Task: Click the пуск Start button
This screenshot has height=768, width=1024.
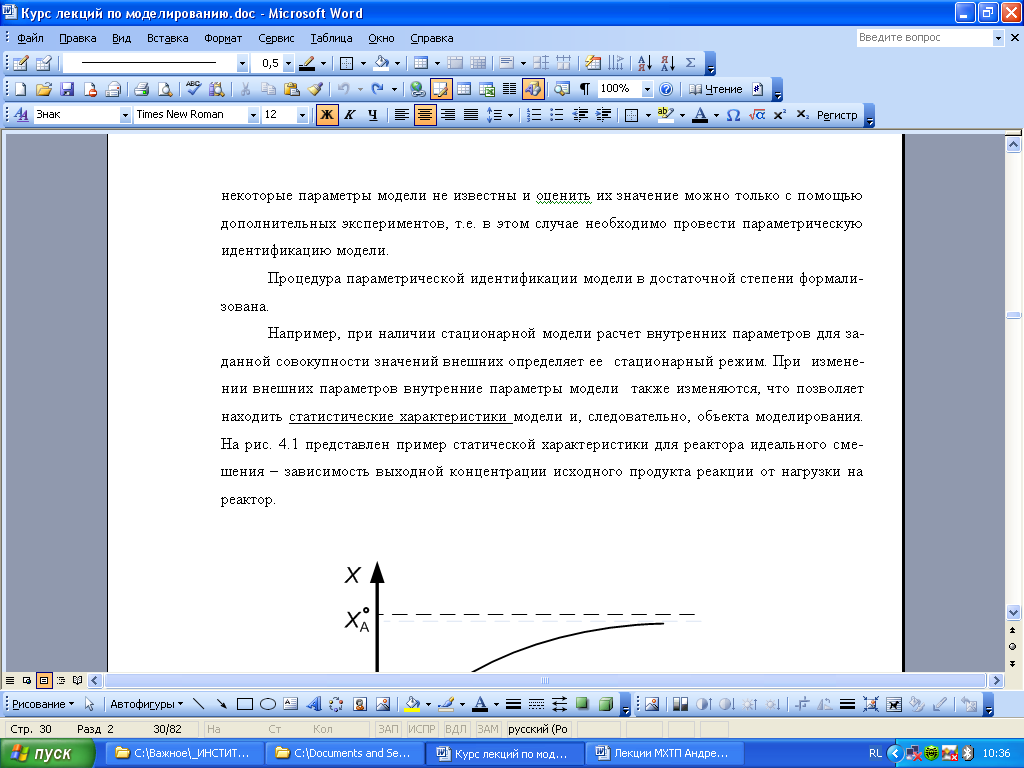Action: pyautogui.click(x=48, y=753)
